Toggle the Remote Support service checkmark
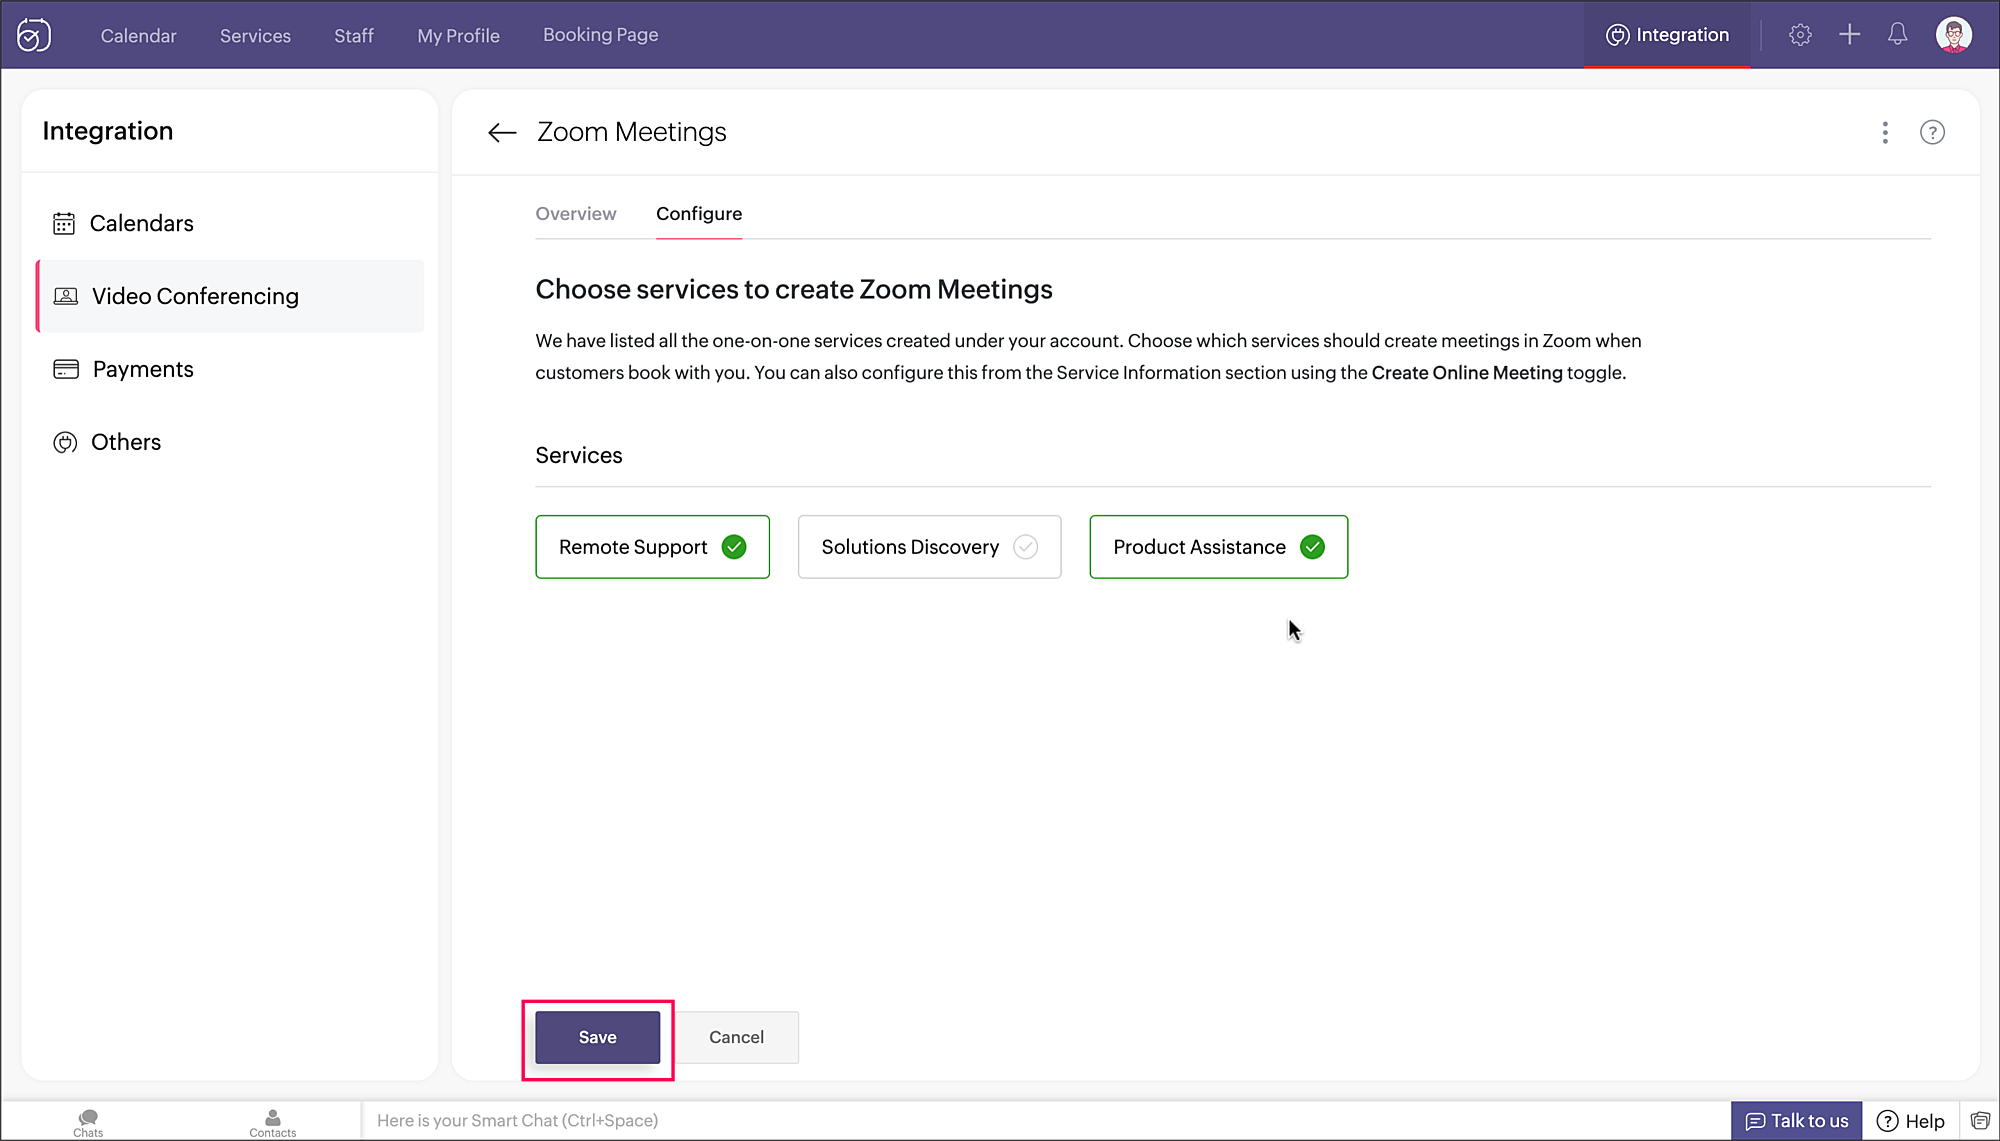The image size is (2000, 1141). pos(734,547)
